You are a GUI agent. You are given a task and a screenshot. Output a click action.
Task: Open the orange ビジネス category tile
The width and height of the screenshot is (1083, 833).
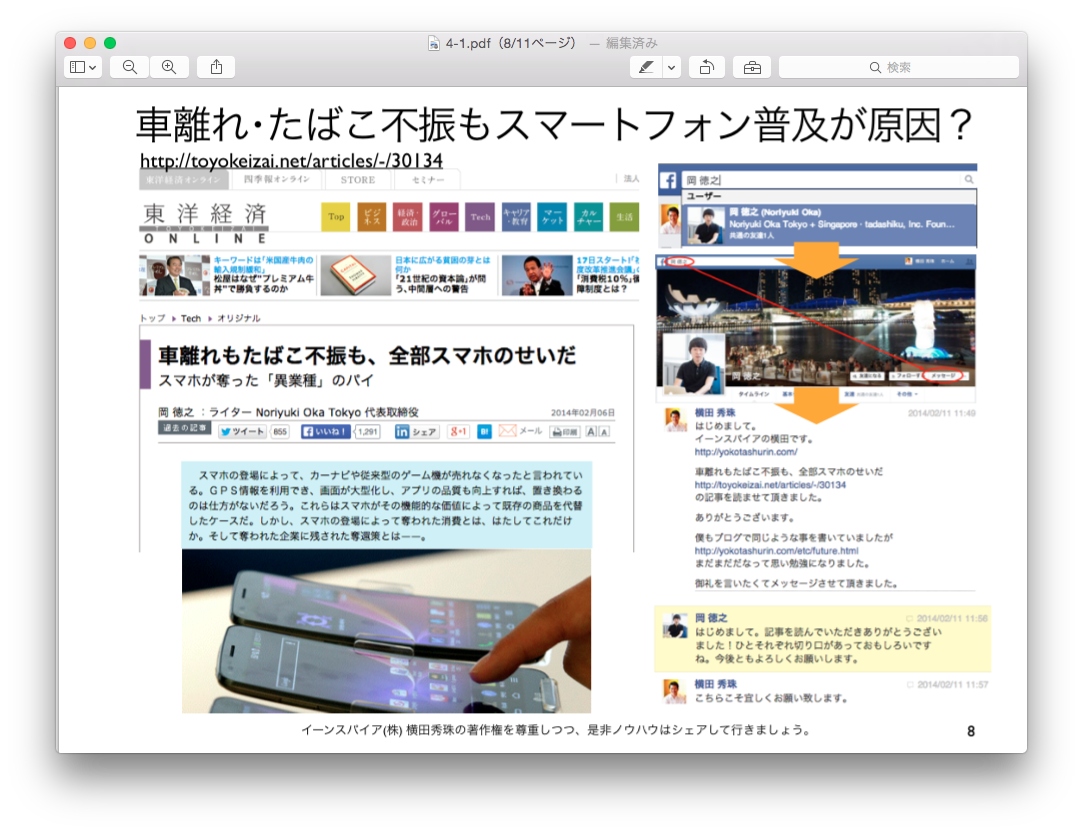(372, 217)
